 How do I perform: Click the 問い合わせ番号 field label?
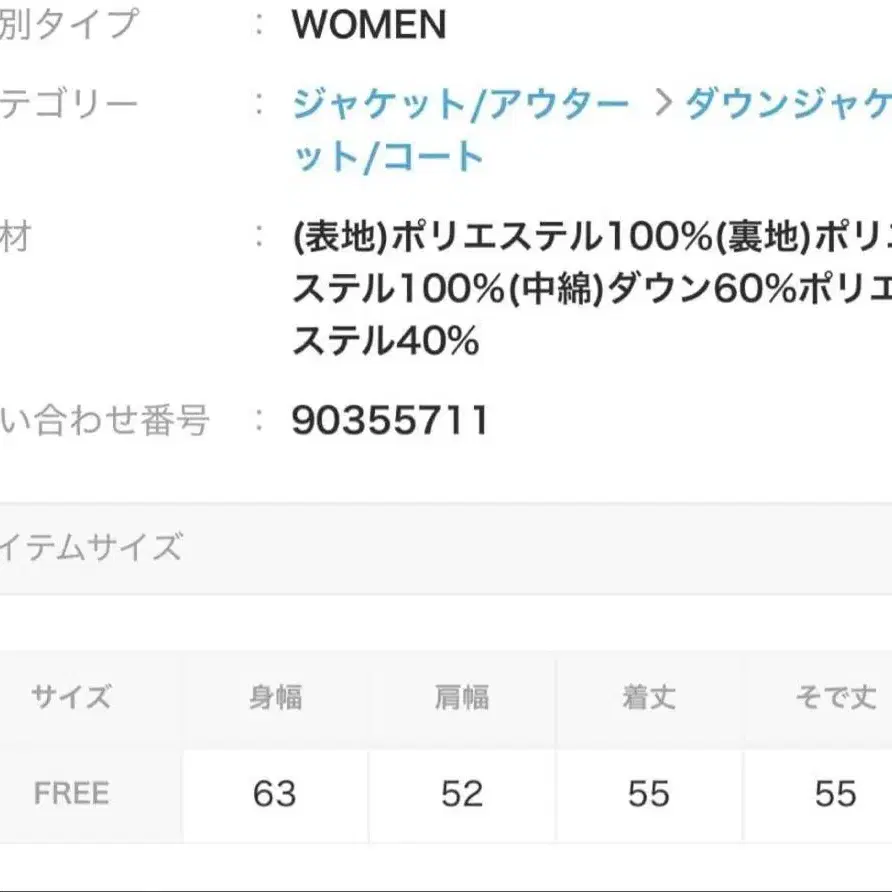(x=104, y=421)
